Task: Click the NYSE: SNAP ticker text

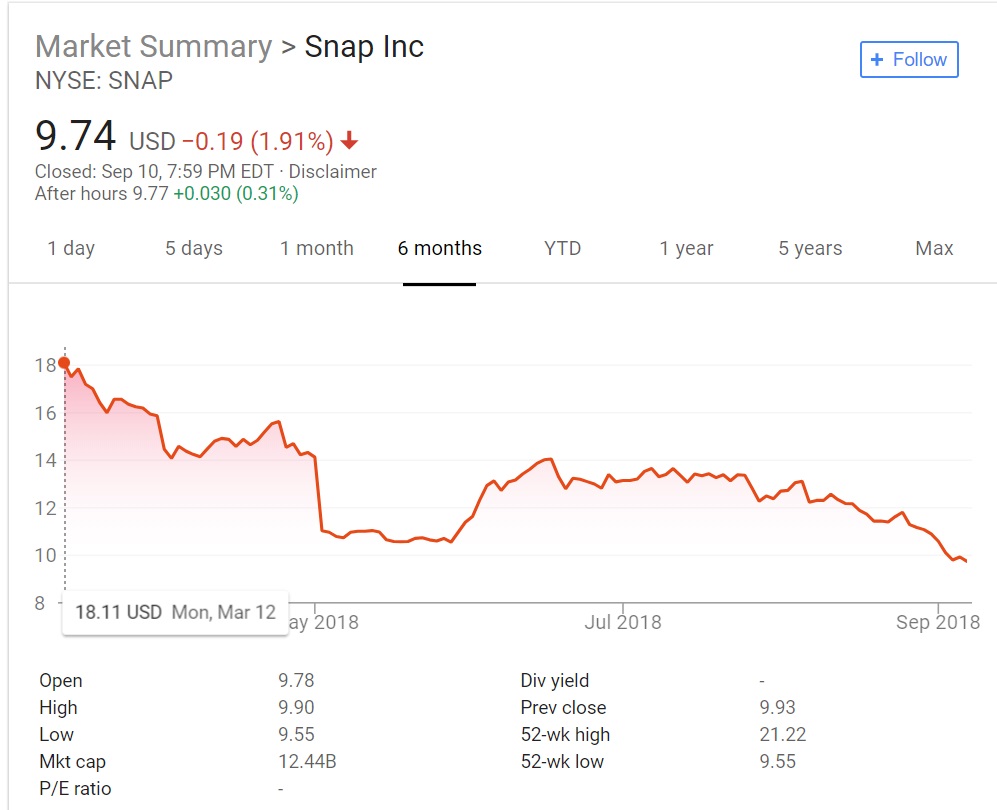Action: tap(103, 81)
